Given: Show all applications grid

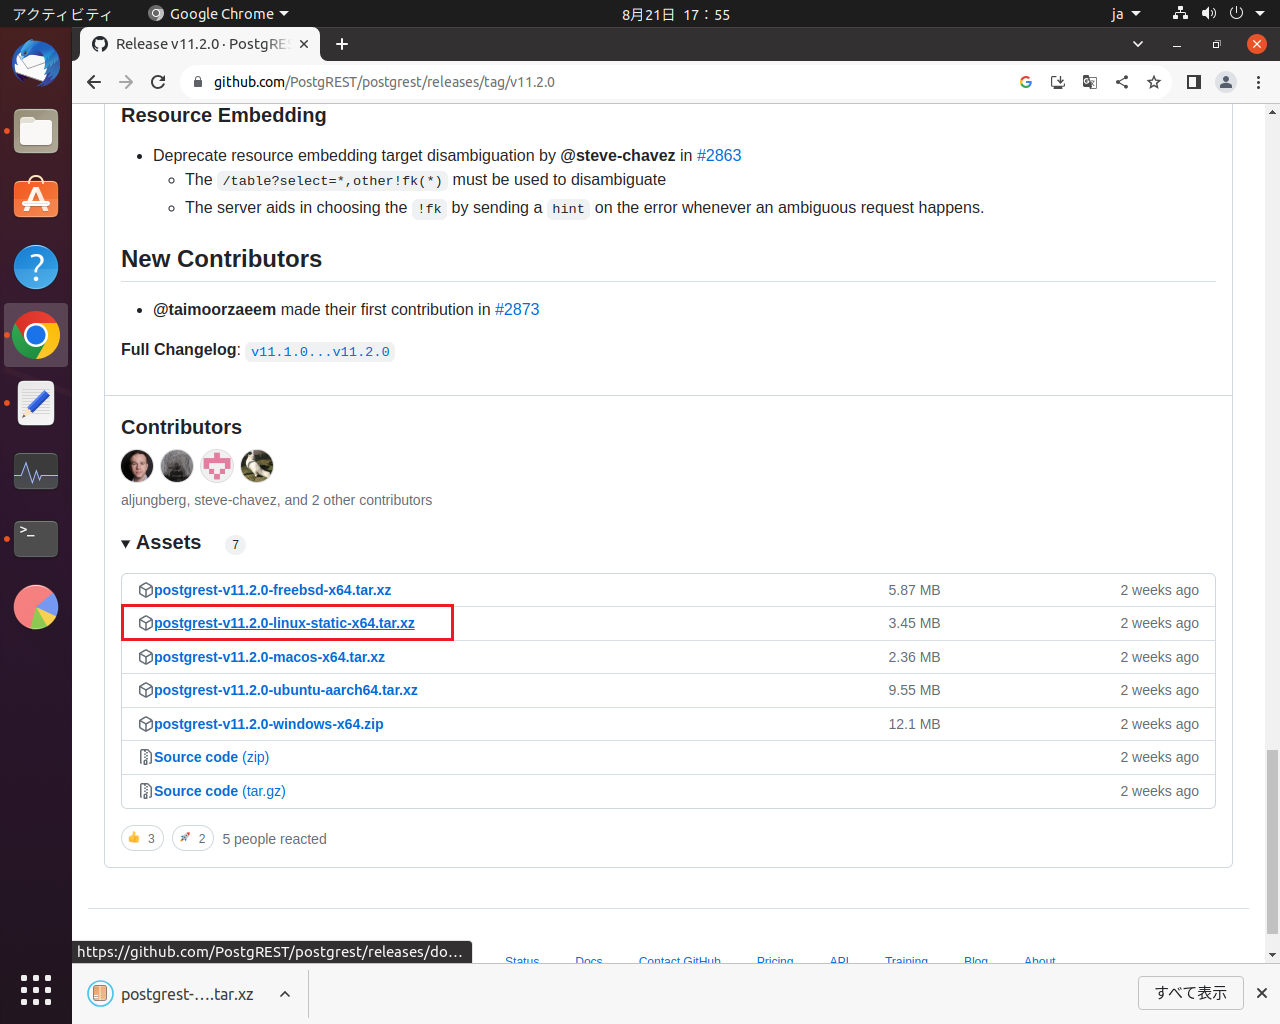Looking at the screenshot, I should pos(36,989).
